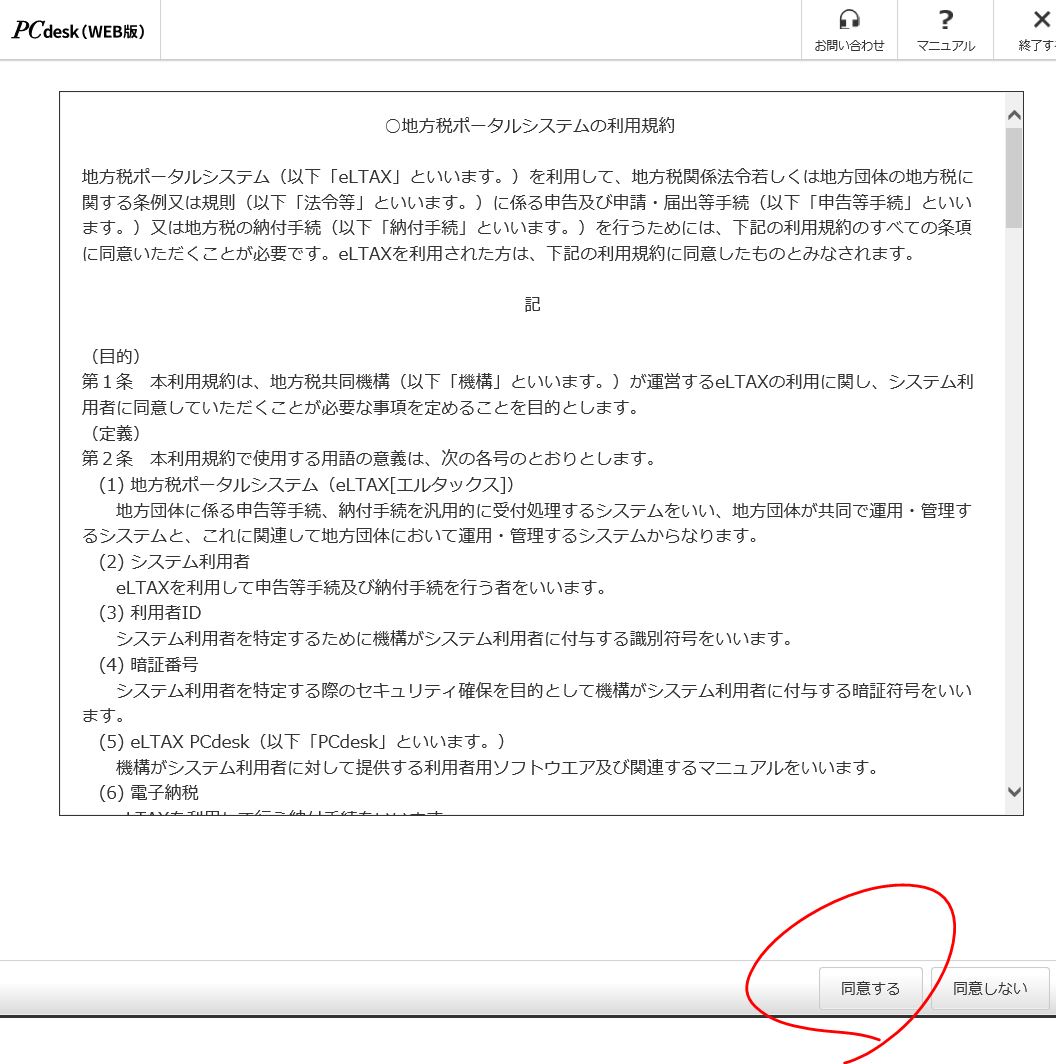Click the お問い合わせ label text
1056x1064 pixels.
pyautogui.click(x=849, y=45)
